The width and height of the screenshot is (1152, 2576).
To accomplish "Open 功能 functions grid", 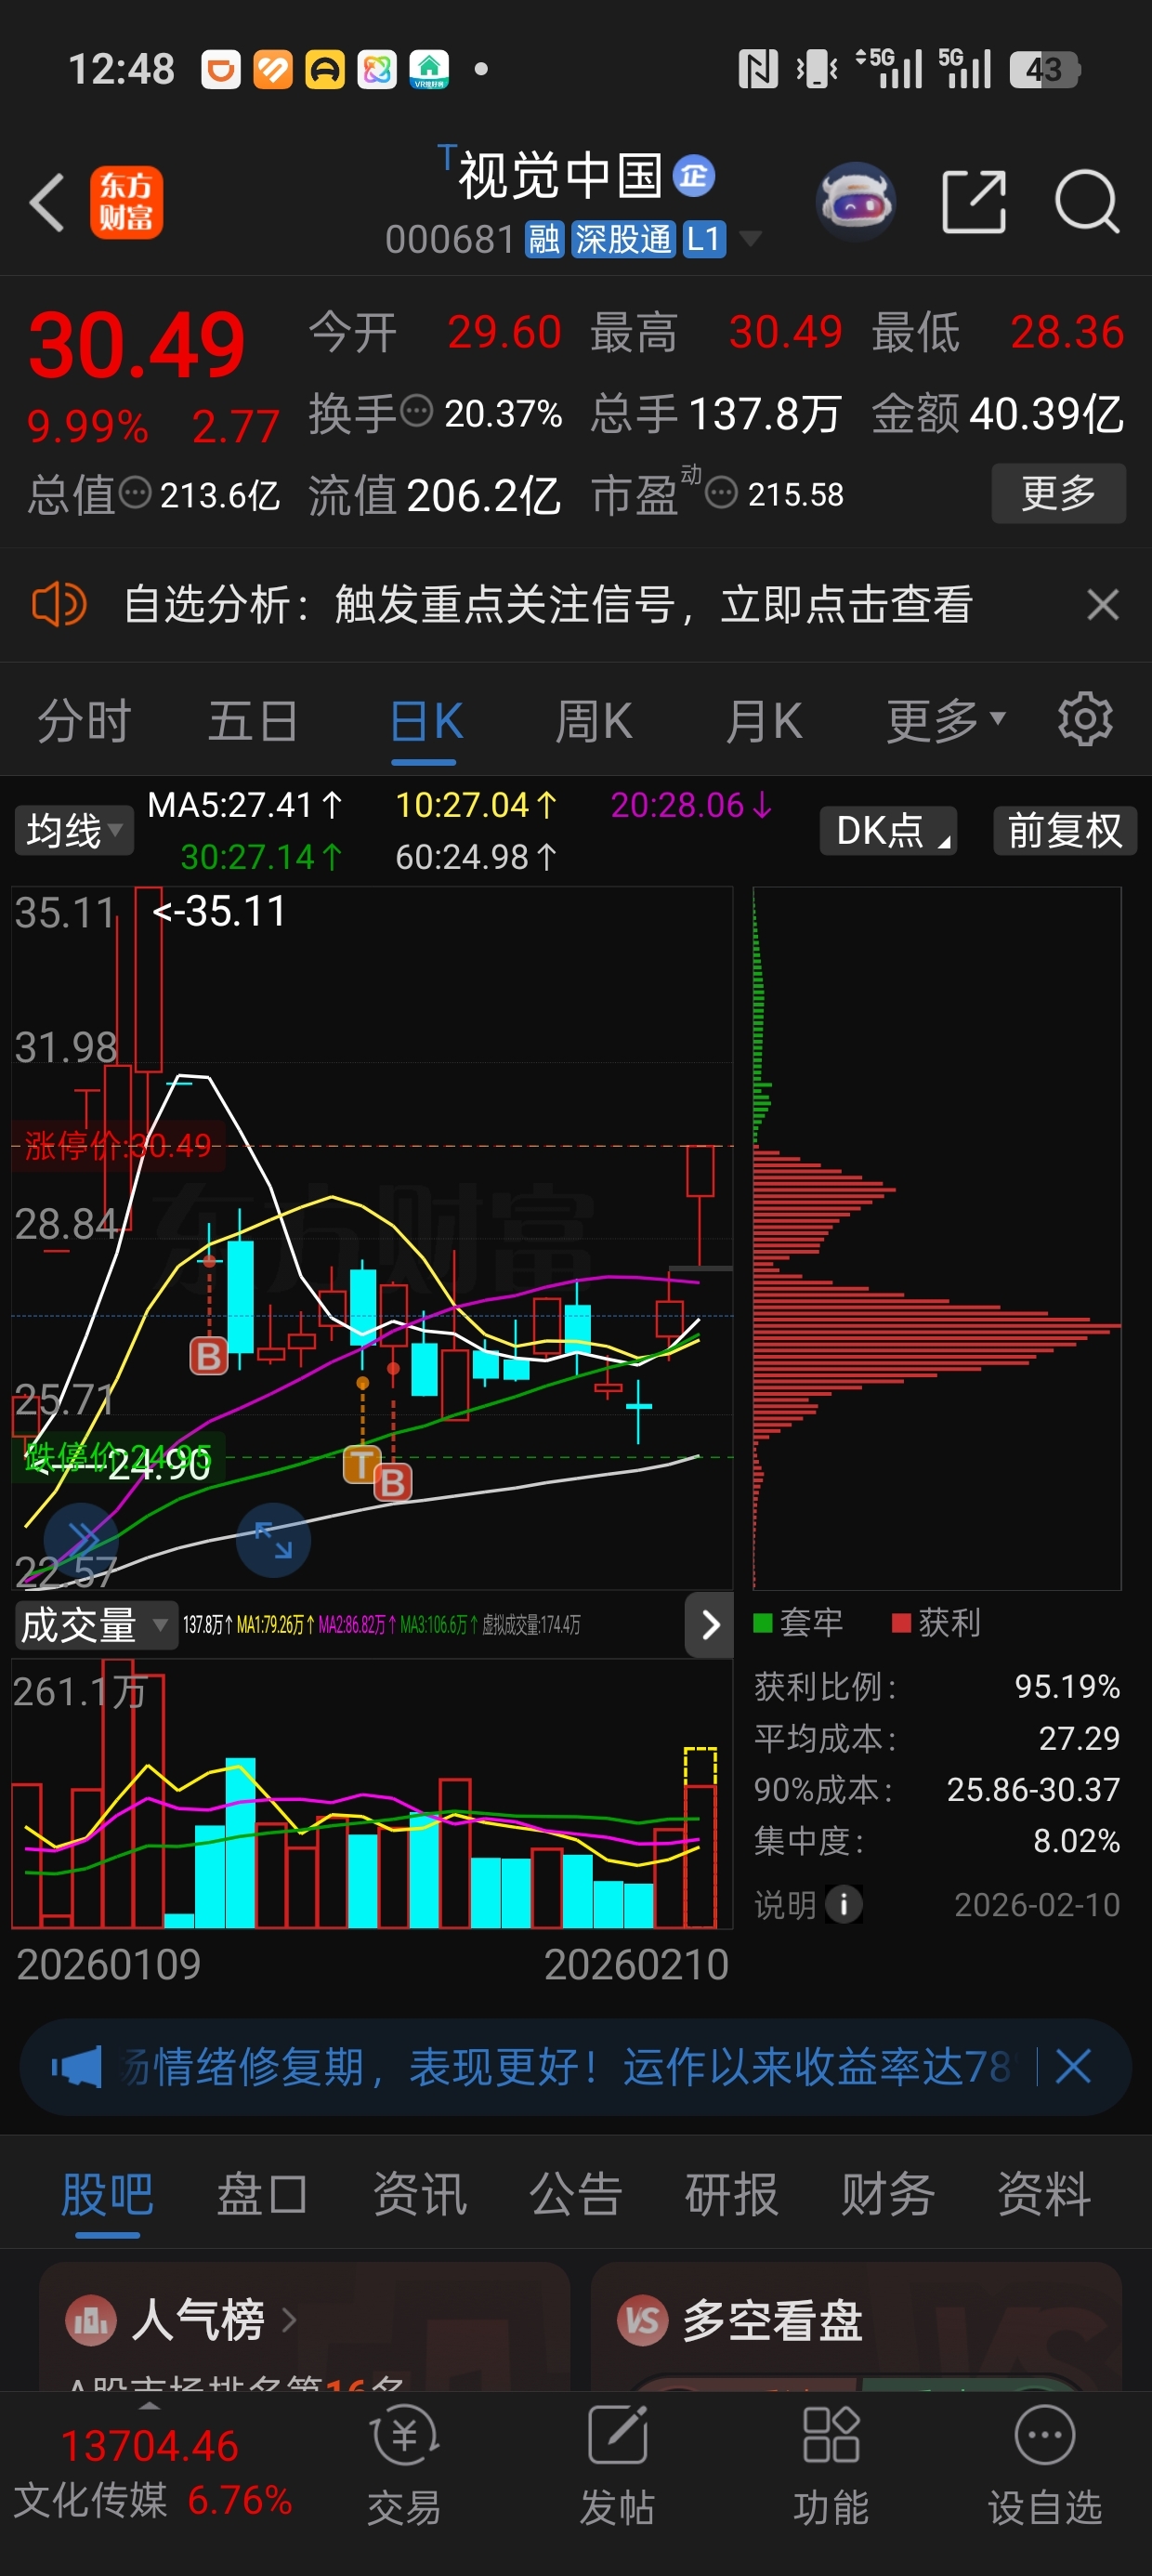I will (x=830, y=2466).
